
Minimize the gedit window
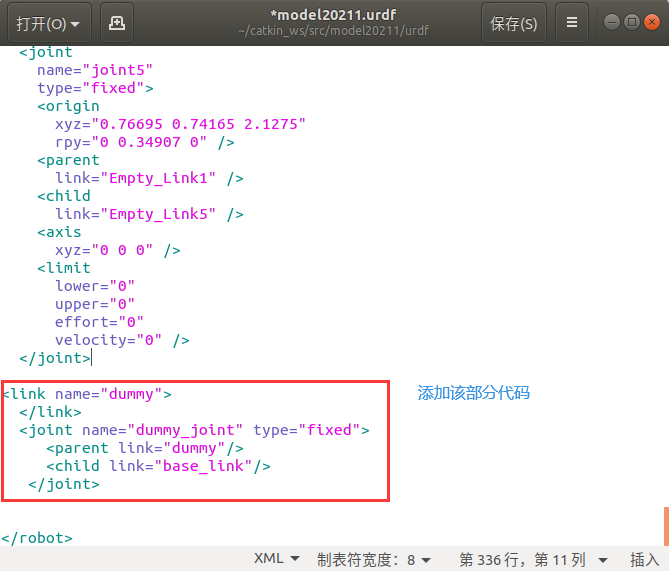[612, 22]
